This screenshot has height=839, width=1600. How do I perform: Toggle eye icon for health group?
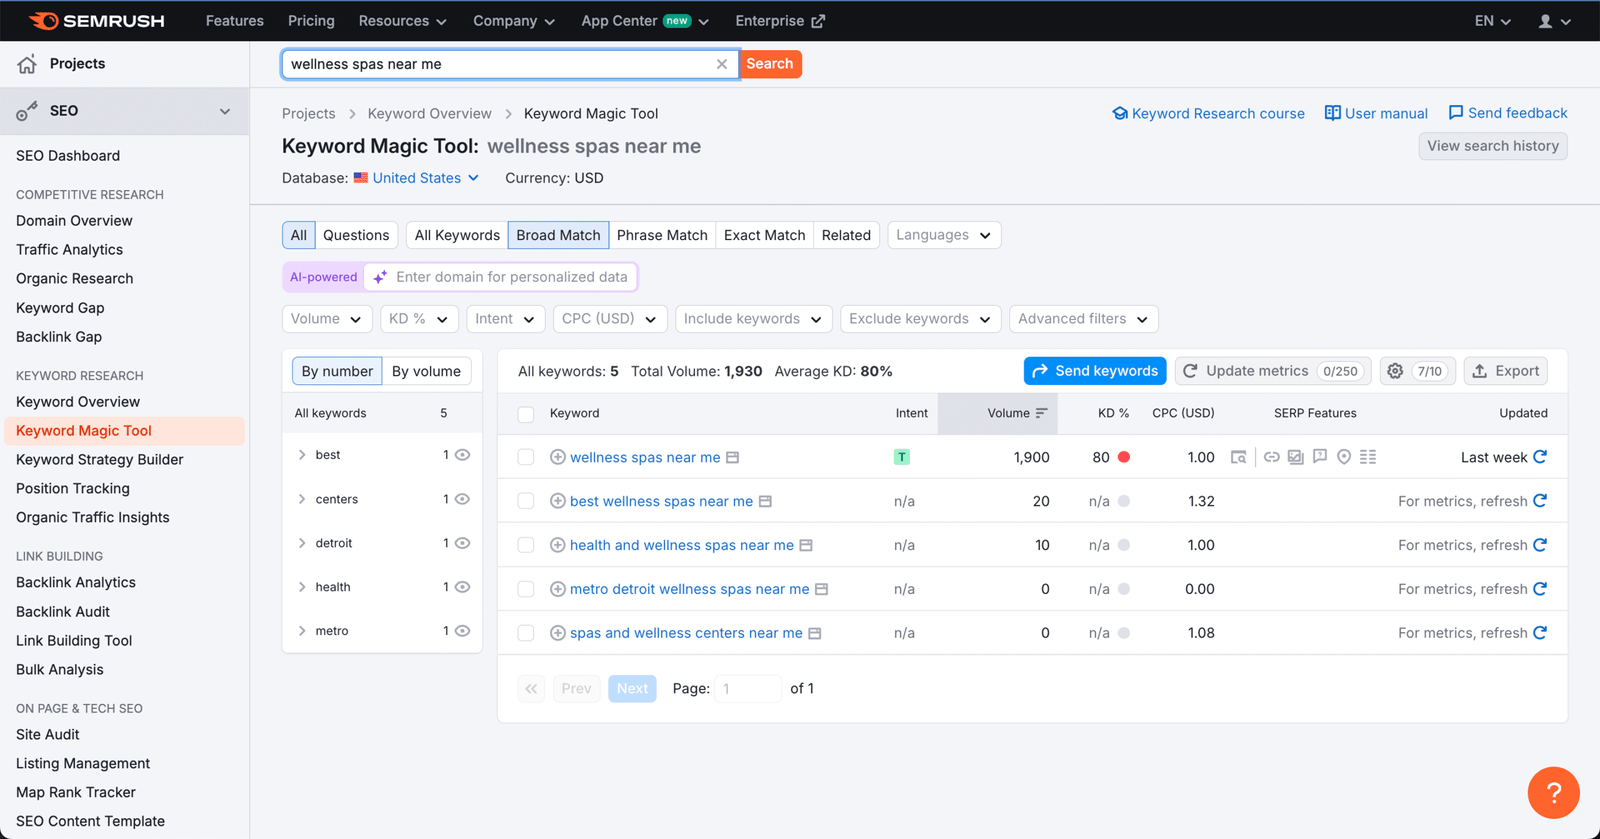pos(462,587)
